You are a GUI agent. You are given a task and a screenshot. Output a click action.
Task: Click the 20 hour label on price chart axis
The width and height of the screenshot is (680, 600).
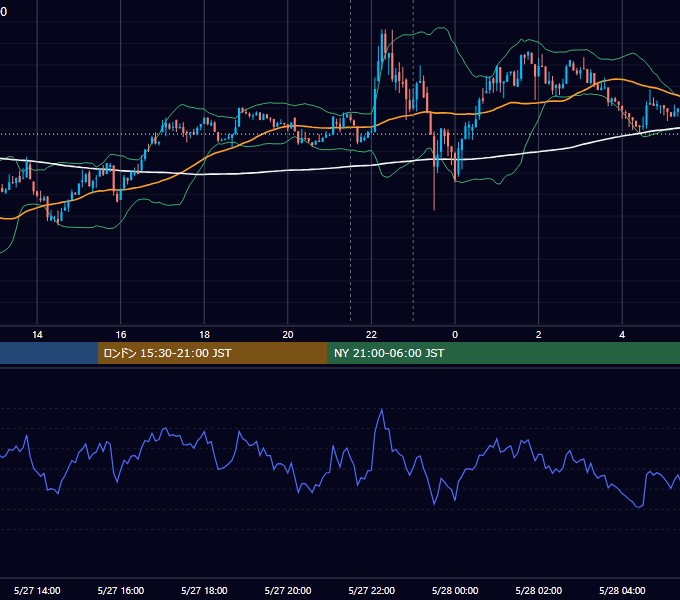coord(288,335)
